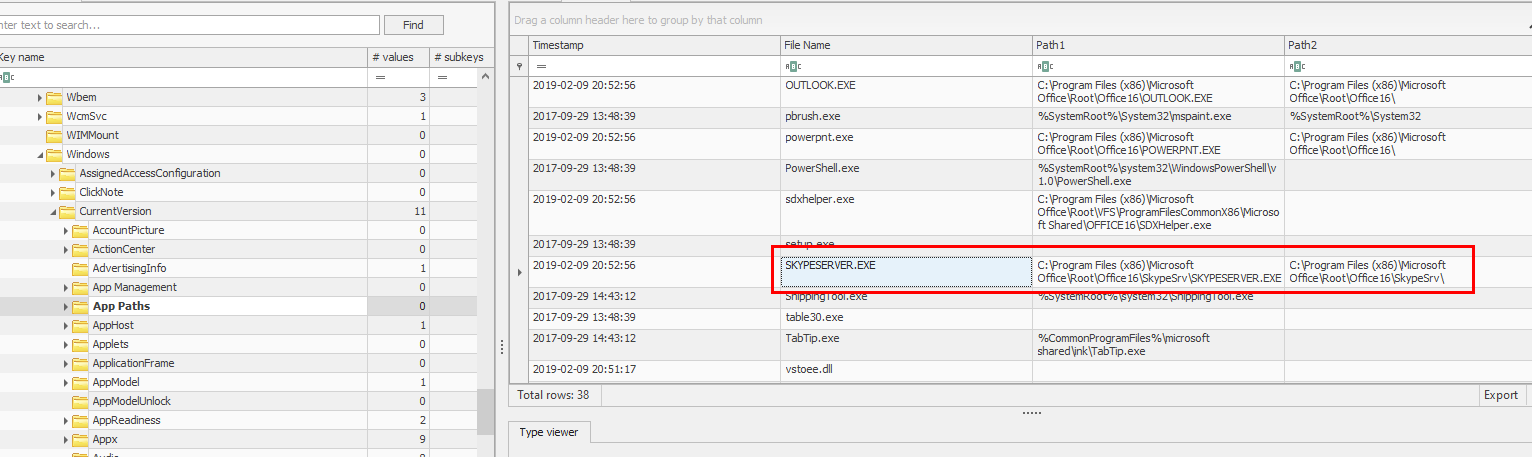The width and height of the screenshot is (1532, 457).
Task: Click the registry key search text field
Action: click(x=188, y=25)
